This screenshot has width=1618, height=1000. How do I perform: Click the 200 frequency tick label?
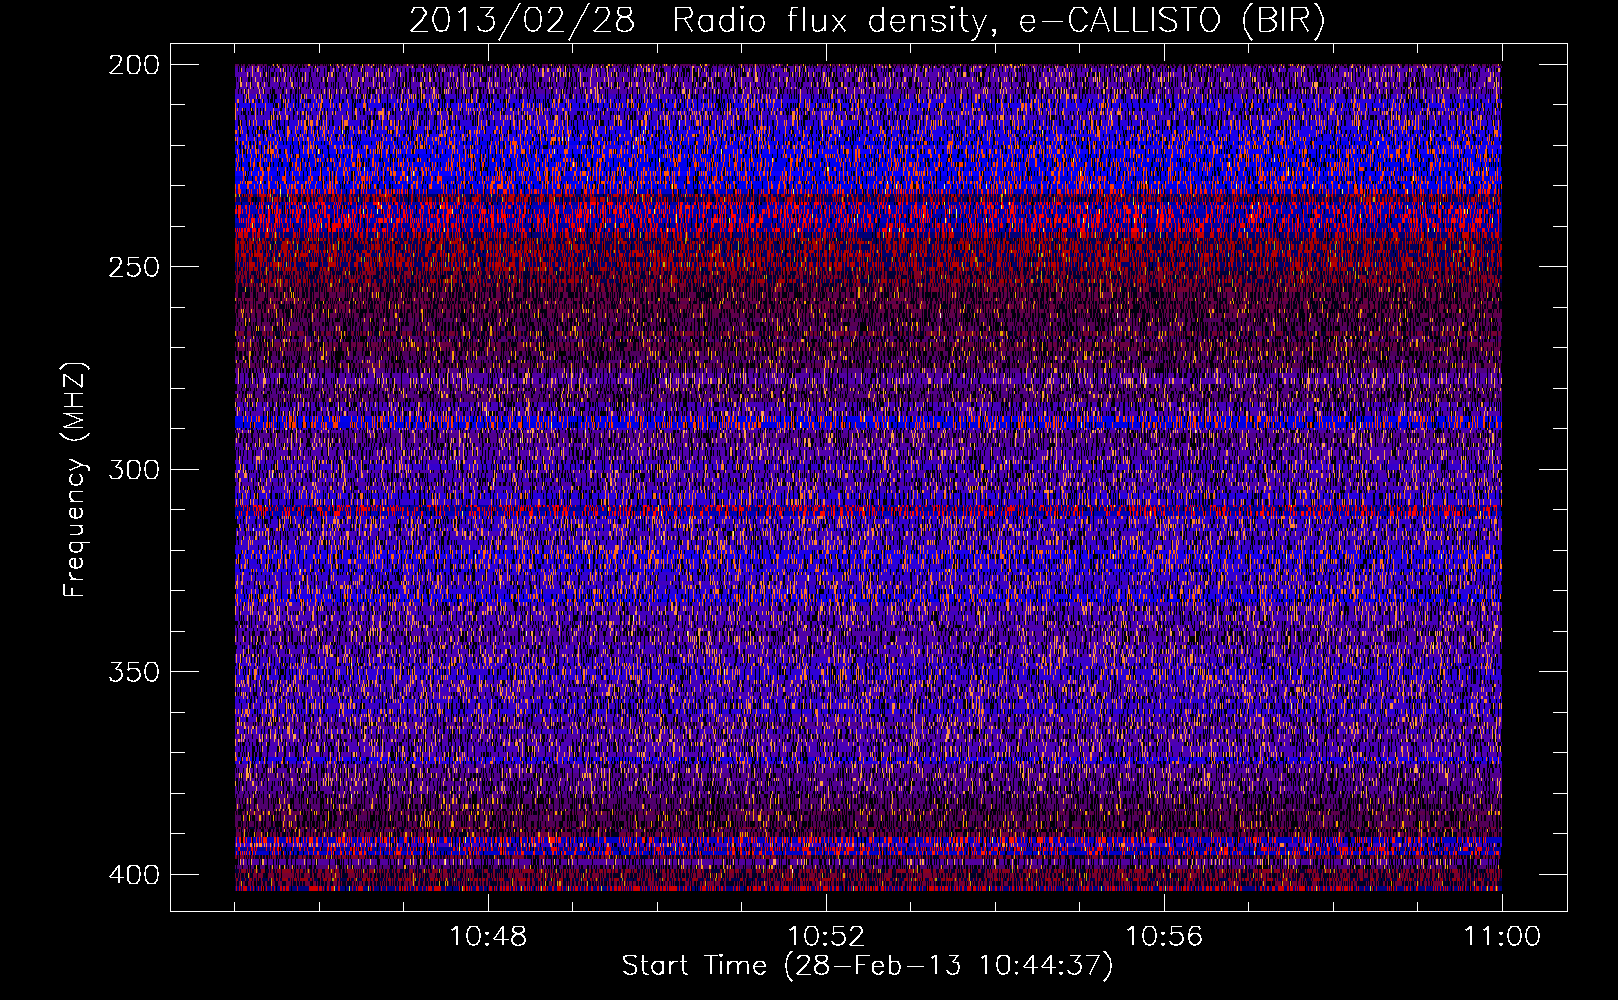(133, 65)
